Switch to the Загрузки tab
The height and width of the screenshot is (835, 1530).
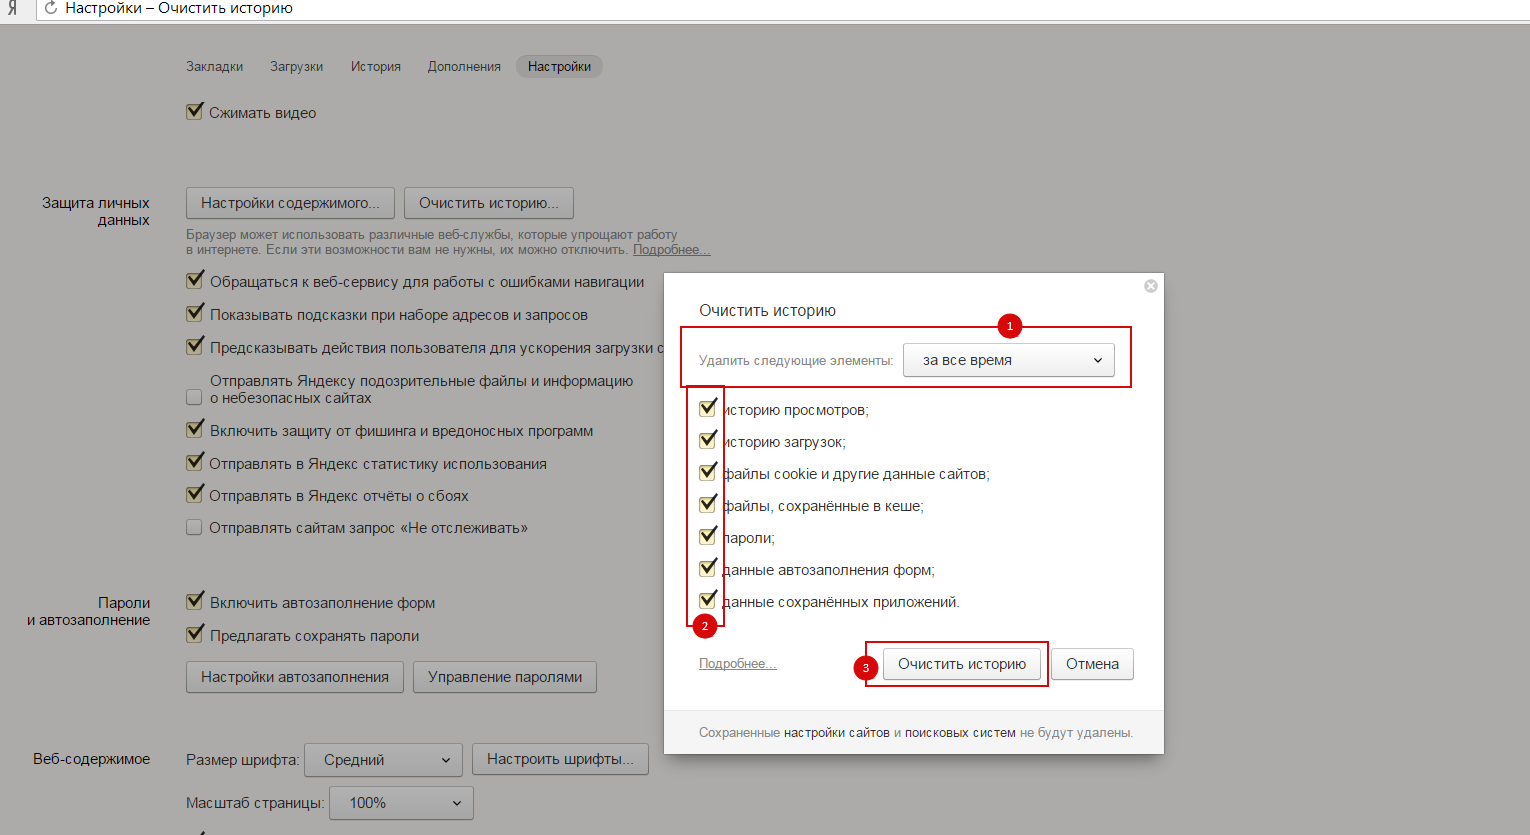click(296, 66)
